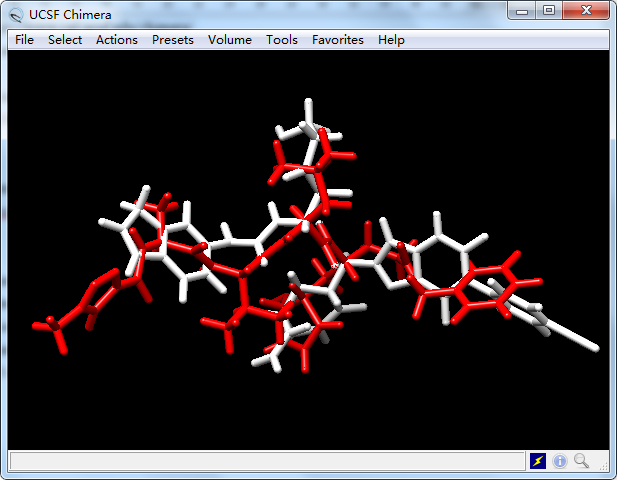Click the magnifying glass side view icon
The height and width of the screenshot is (480, 617).
pyautogui.click(x=580, y=461)
